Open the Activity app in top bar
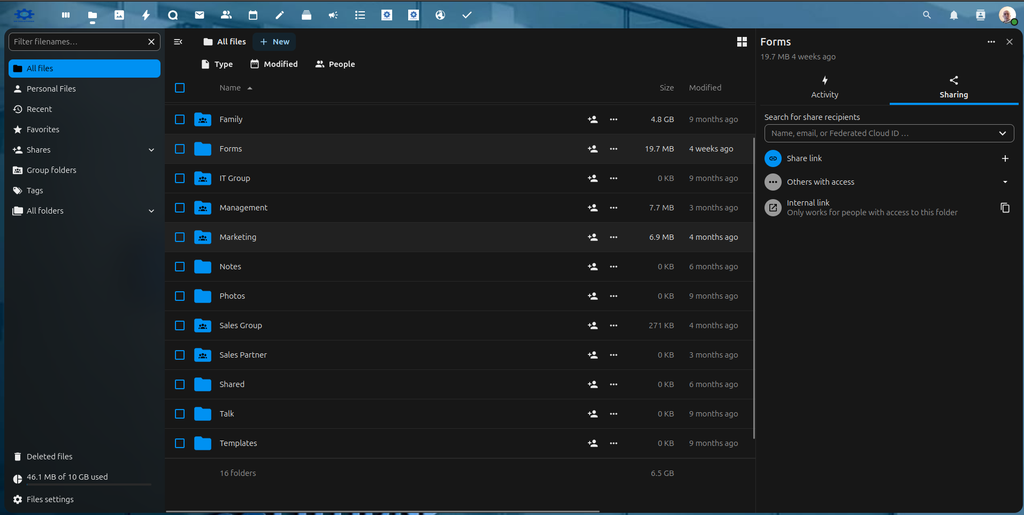1024x515 pixels. 146,15
